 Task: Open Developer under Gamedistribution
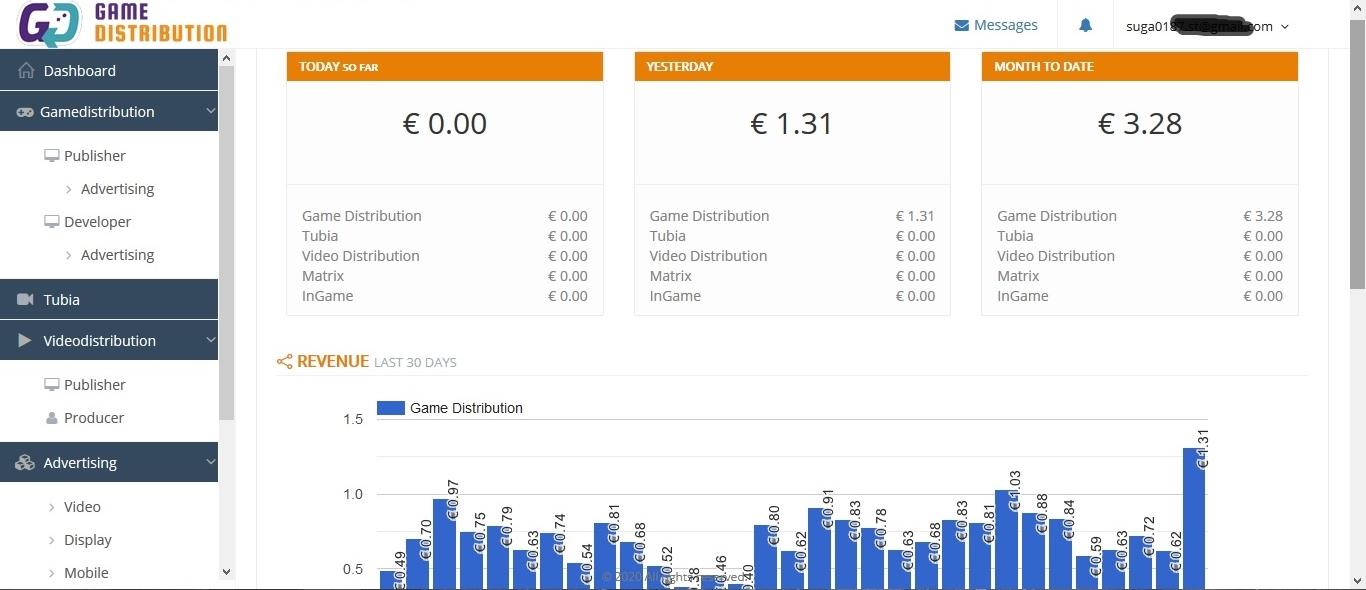click(x=97, y=222)
